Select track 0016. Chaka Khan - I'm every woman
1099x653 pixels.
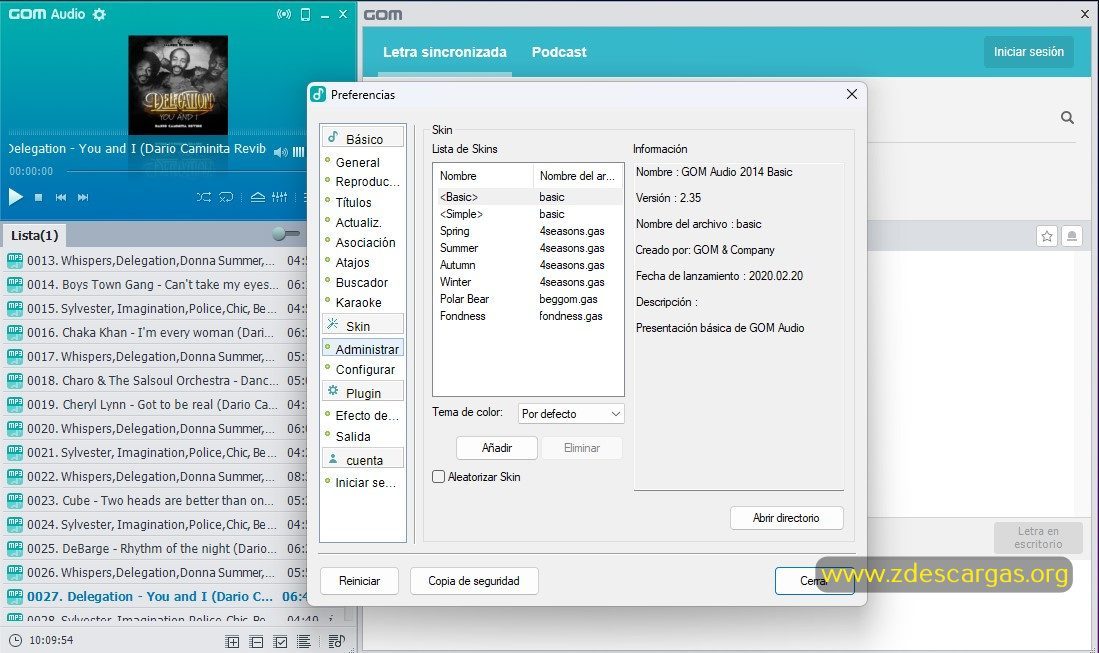[155, 332]
